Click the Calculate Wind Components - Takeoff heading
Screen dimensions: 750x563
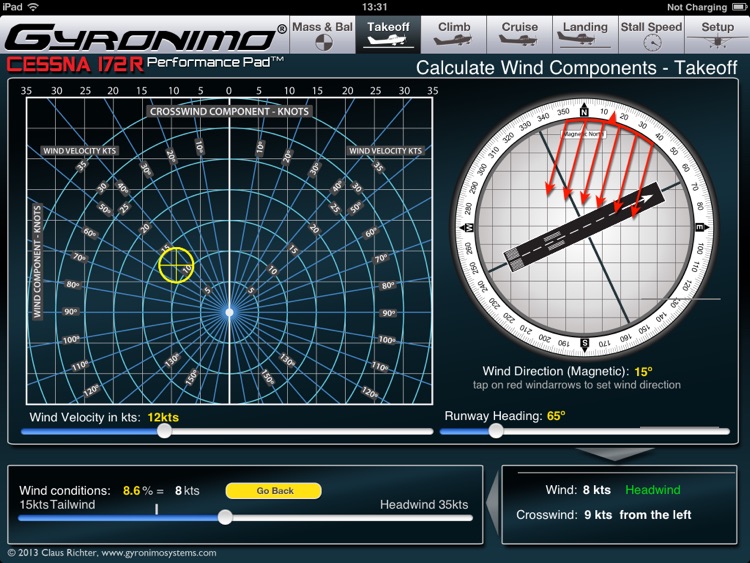576,68
